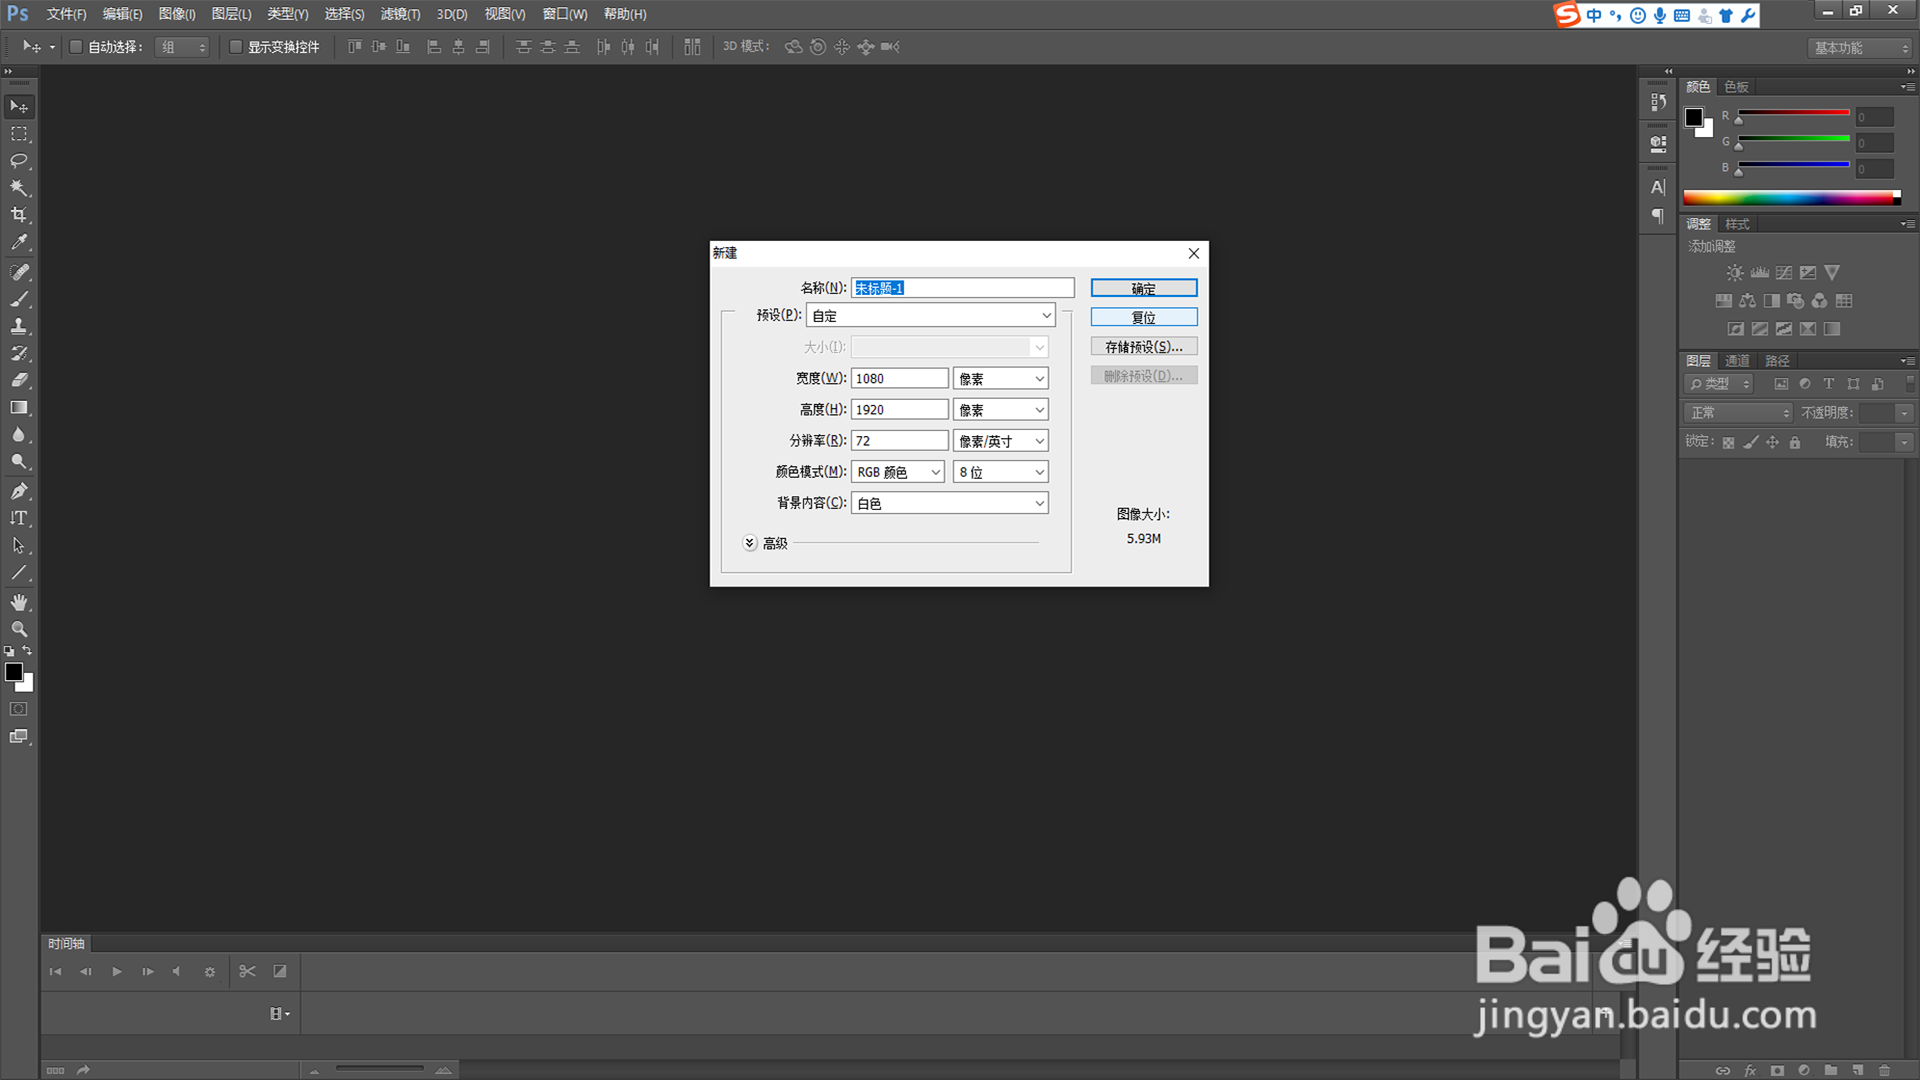Select the Magic Wand tool

pyautogui.click(x=19, y=188)
